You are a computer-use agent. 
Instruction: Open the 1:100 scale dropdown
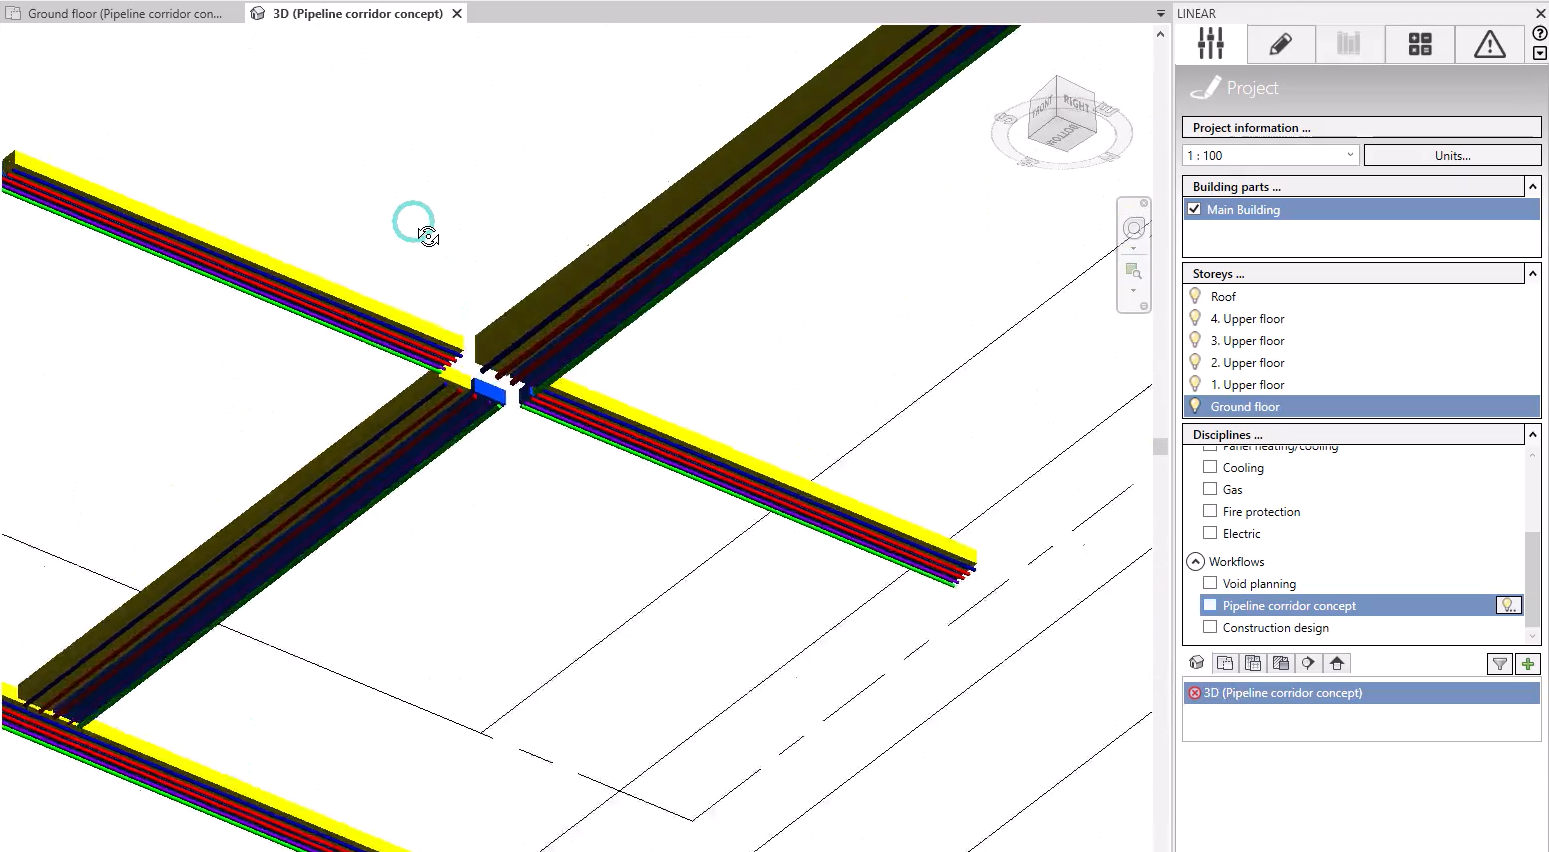click(x=1349, y=155)
